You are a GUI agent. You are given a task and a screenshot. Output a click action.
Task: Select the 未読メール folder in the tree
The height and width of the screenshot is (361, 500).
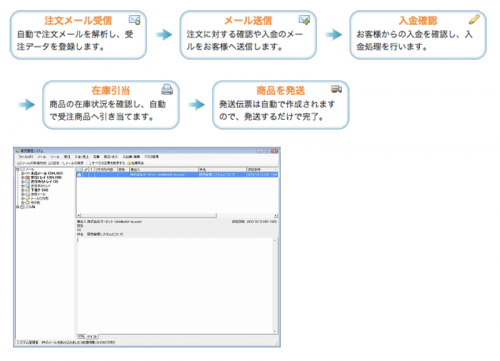click(x=47, y=173)
